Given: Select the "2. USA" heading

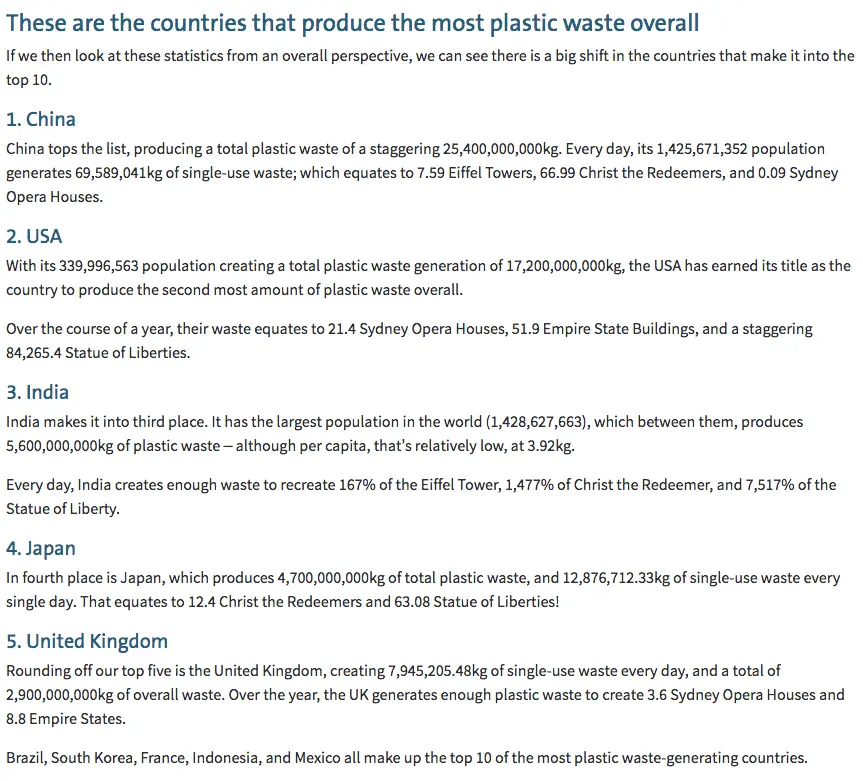Looking at the screenshot, I should [x=34, y=237].
